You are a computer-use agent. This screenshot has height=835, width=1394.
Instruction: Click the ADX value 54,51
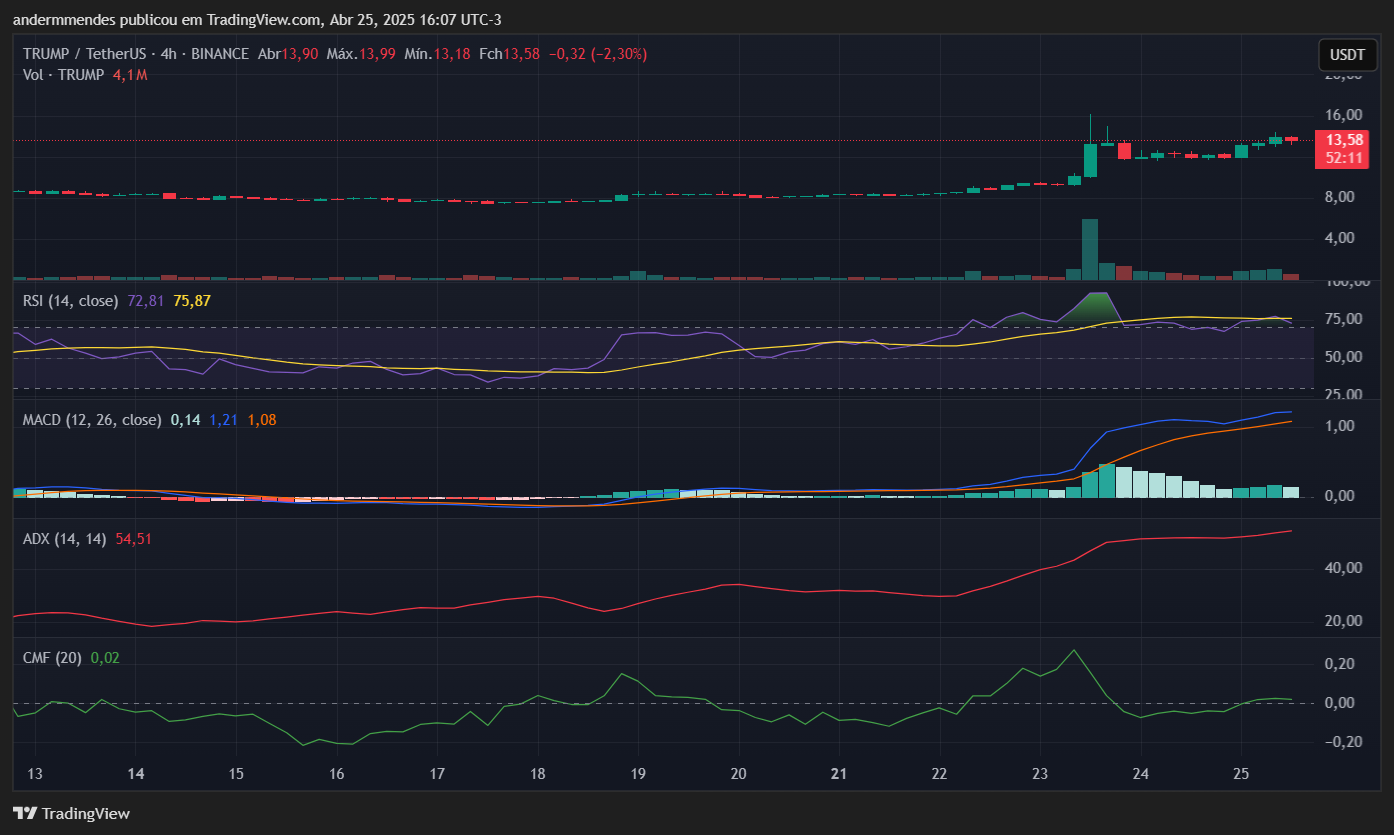pos(134,539)
